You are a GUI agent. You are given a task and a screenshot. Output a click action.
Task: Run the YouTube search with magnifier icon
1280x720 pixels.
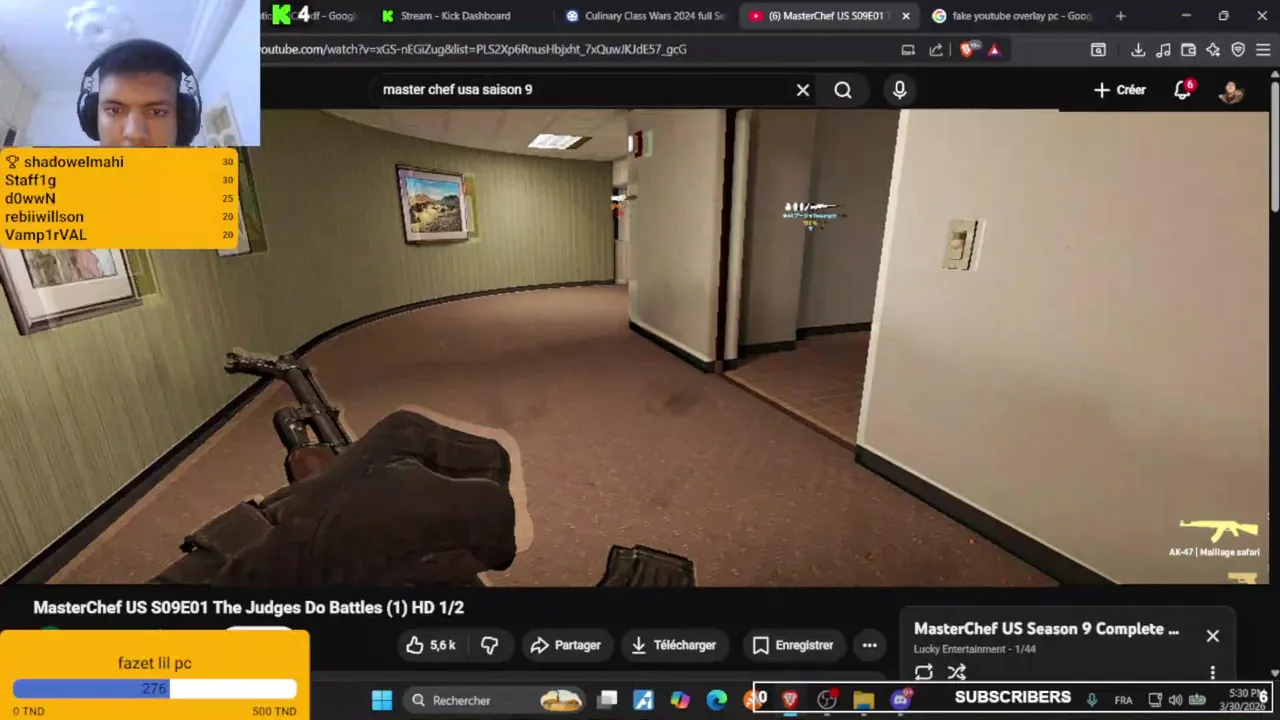(843, 90)
